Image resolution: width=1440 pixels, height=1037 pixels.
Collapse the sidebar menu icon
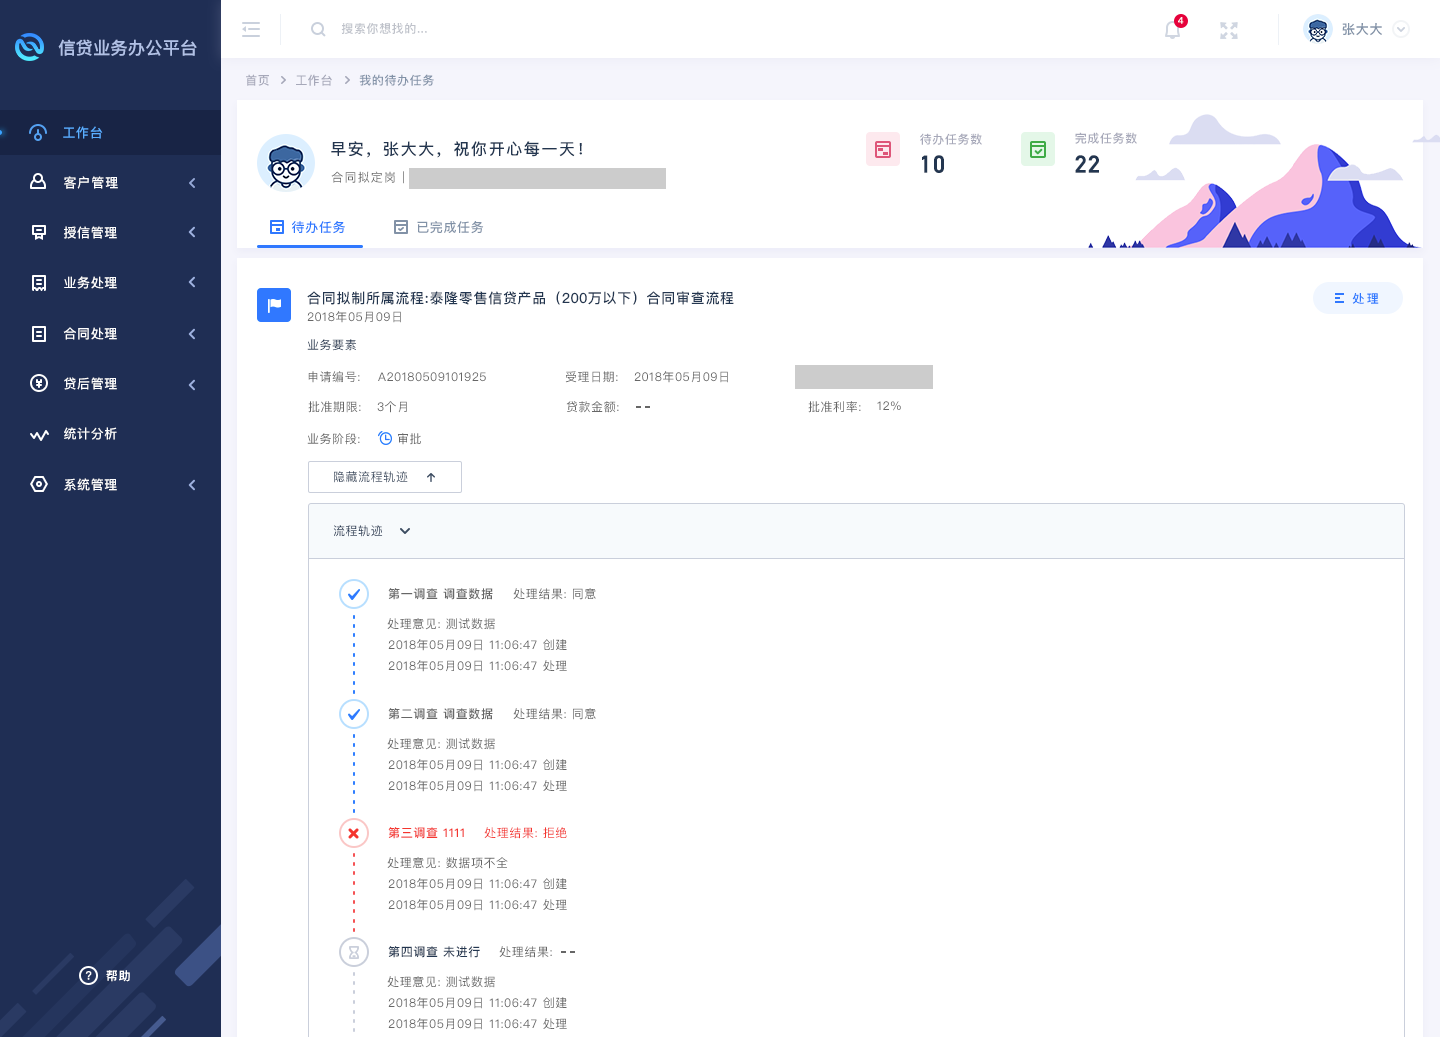(251, 30)
